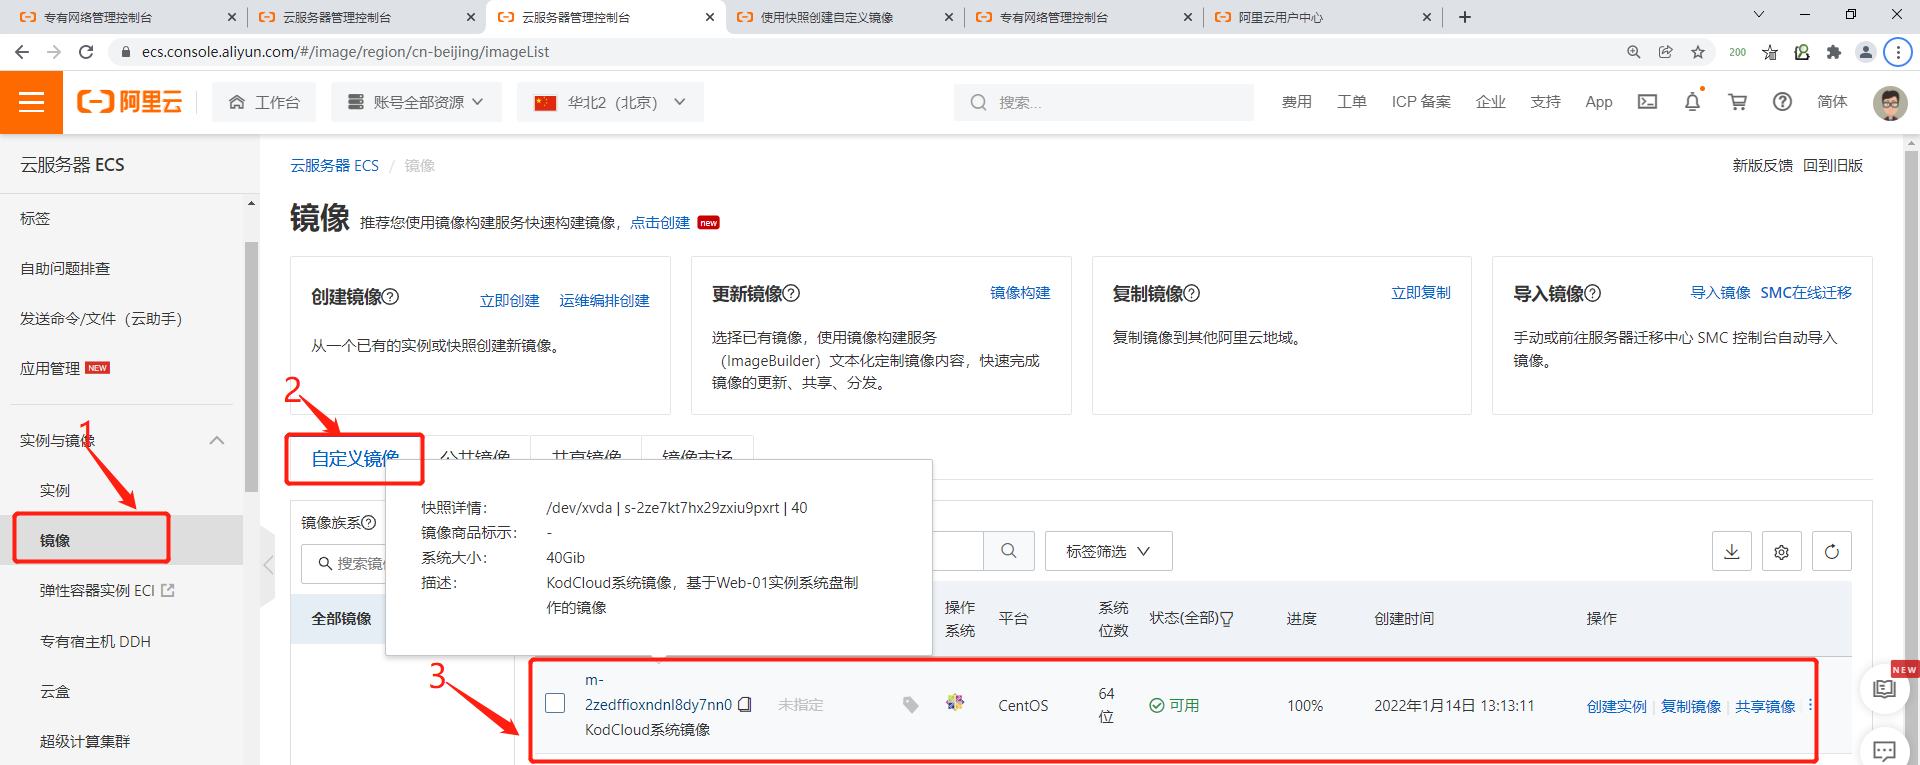Click 新版反馈 link
The width and height of the screenshot is (1920, 765).
click(1763, 166)
